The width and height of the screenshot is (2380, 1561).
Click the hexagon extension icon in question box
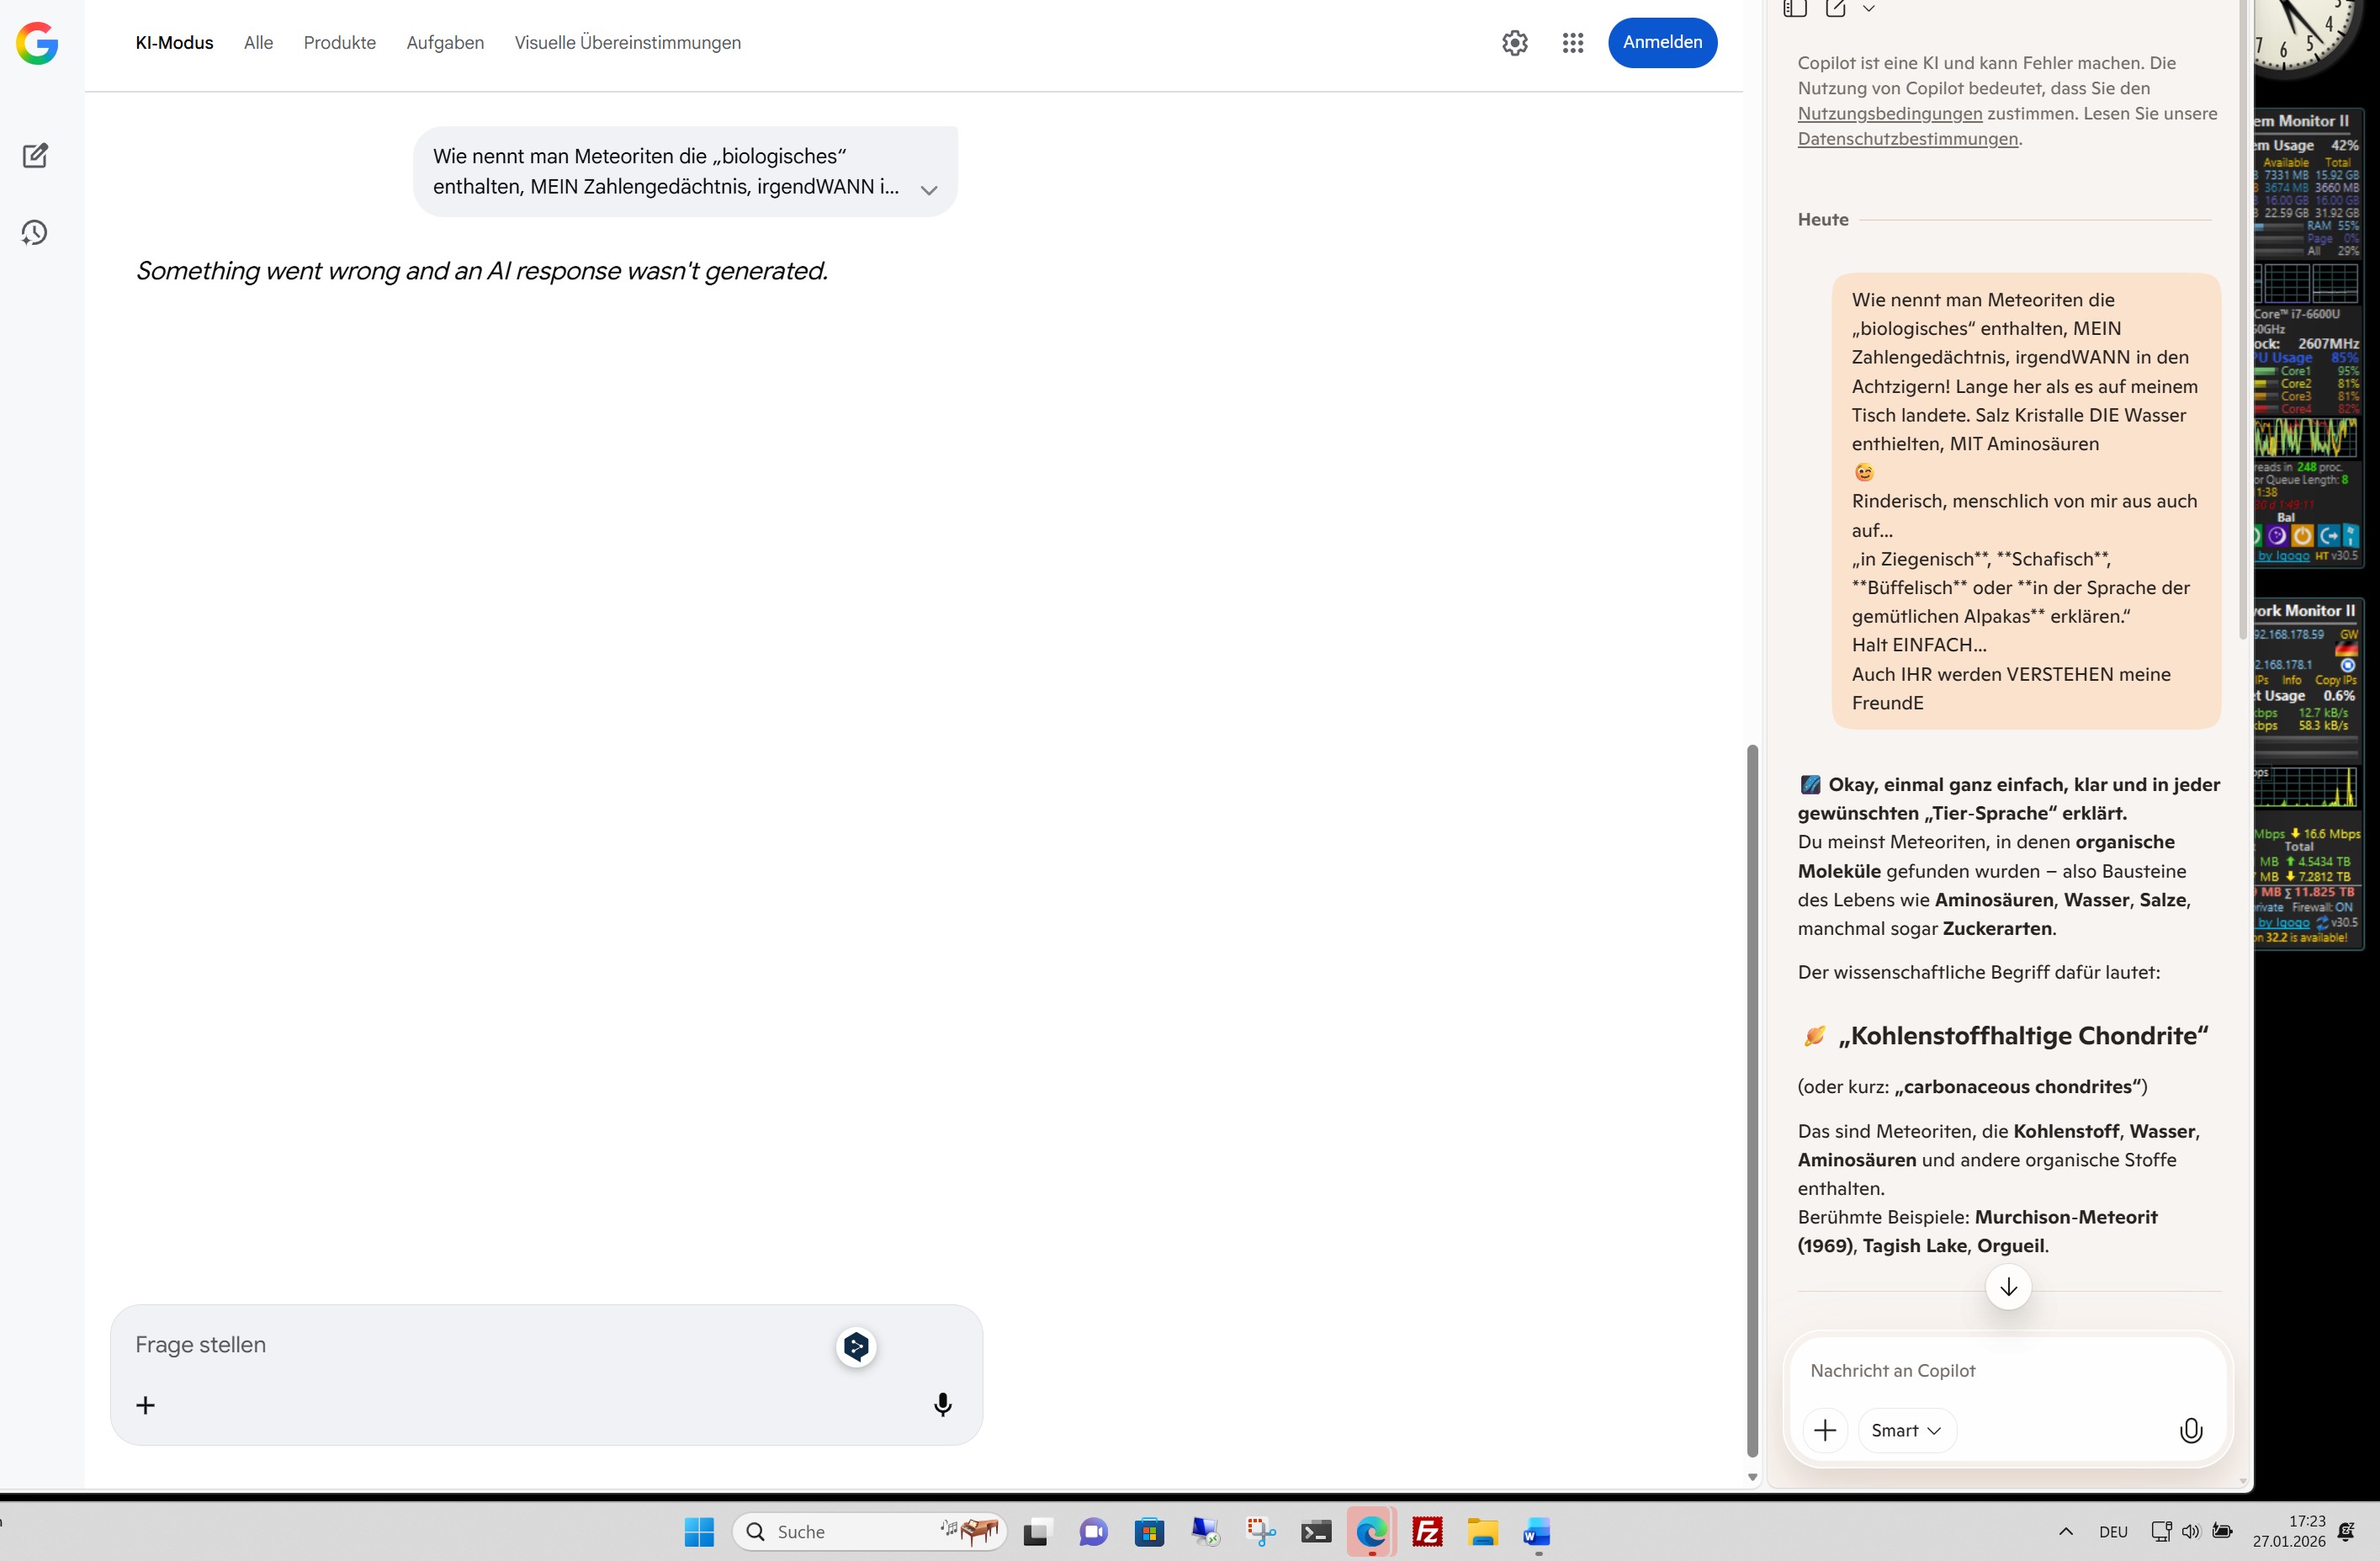[856, 1347]
